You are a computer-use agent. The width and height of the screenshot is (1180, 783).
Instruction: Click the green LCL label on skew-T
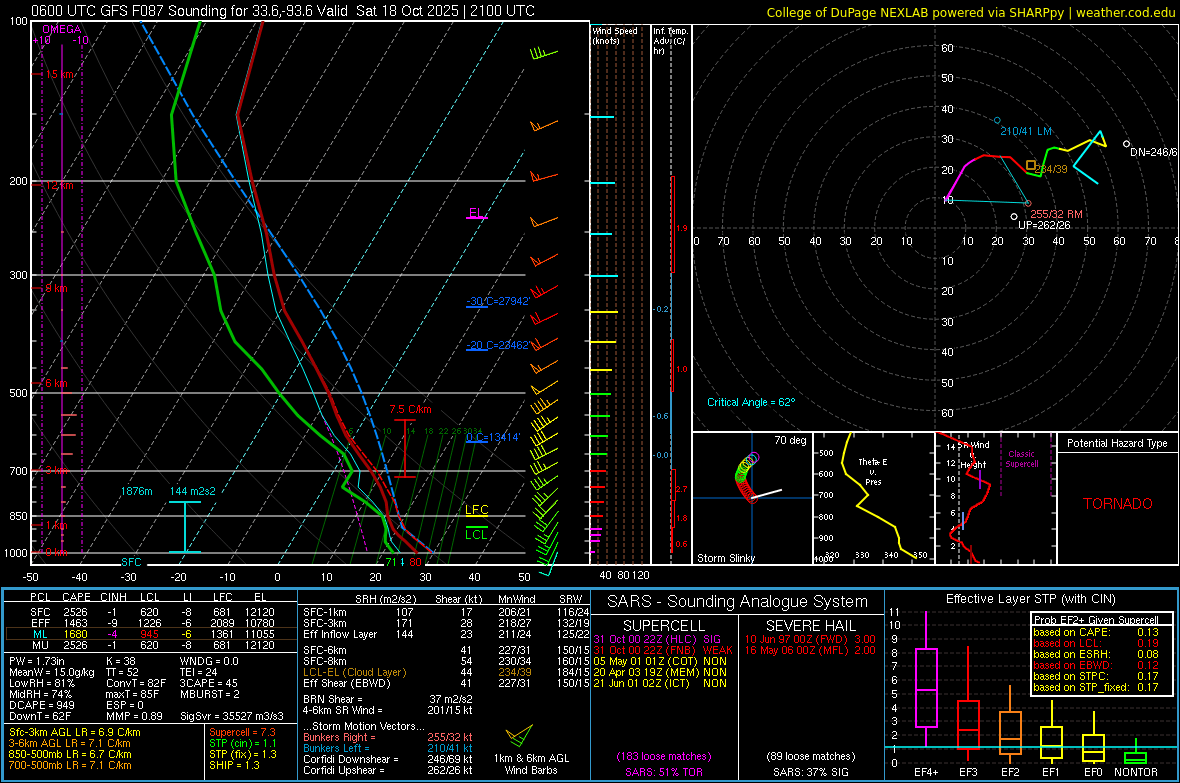point(476,534)
